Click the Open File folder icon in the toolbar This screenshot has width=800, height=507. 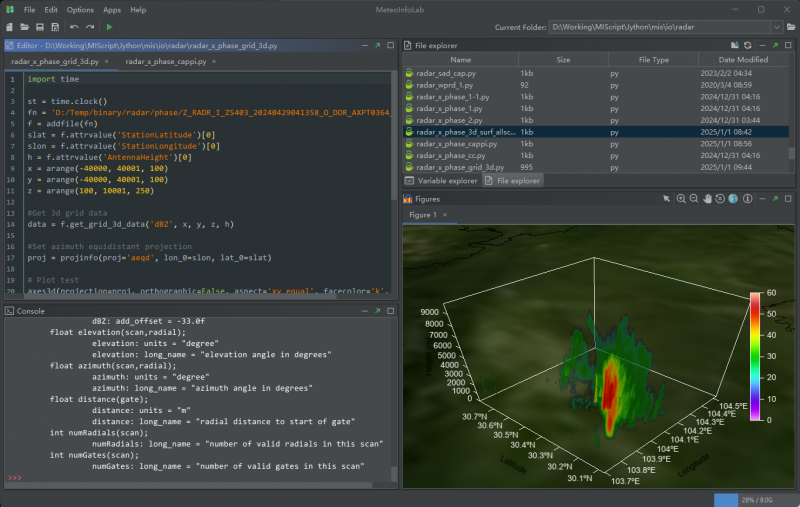click(23, 27)
